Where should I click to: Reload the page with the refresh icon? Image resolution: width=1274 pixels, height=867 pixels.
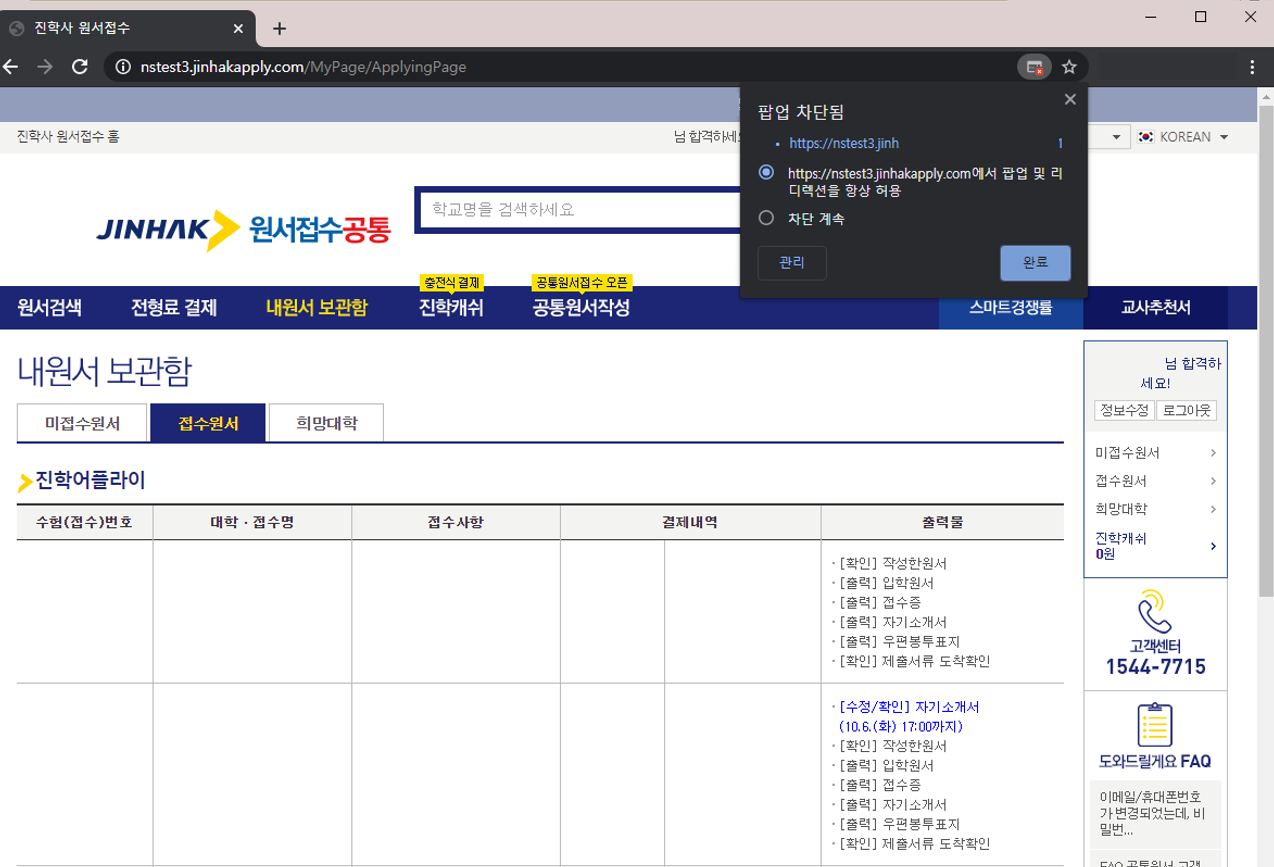tap(80, 67)
